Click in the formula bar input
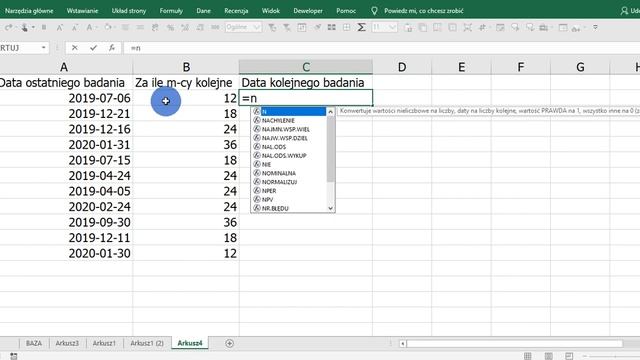The width and height of the screenshot is (640, 360). [382, 48]
